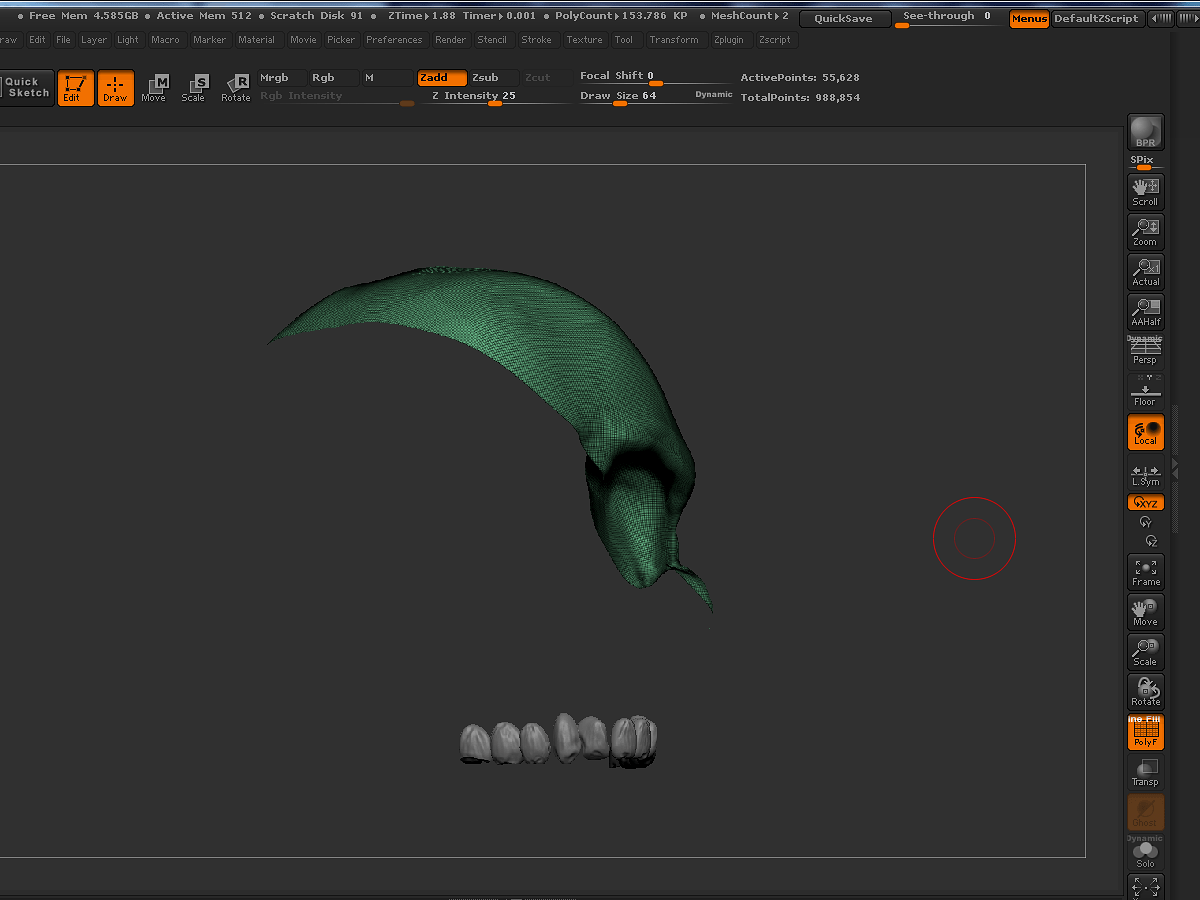
Task: Select the Scroll canvas hand icon
Action: click(x=1145, y=191)
